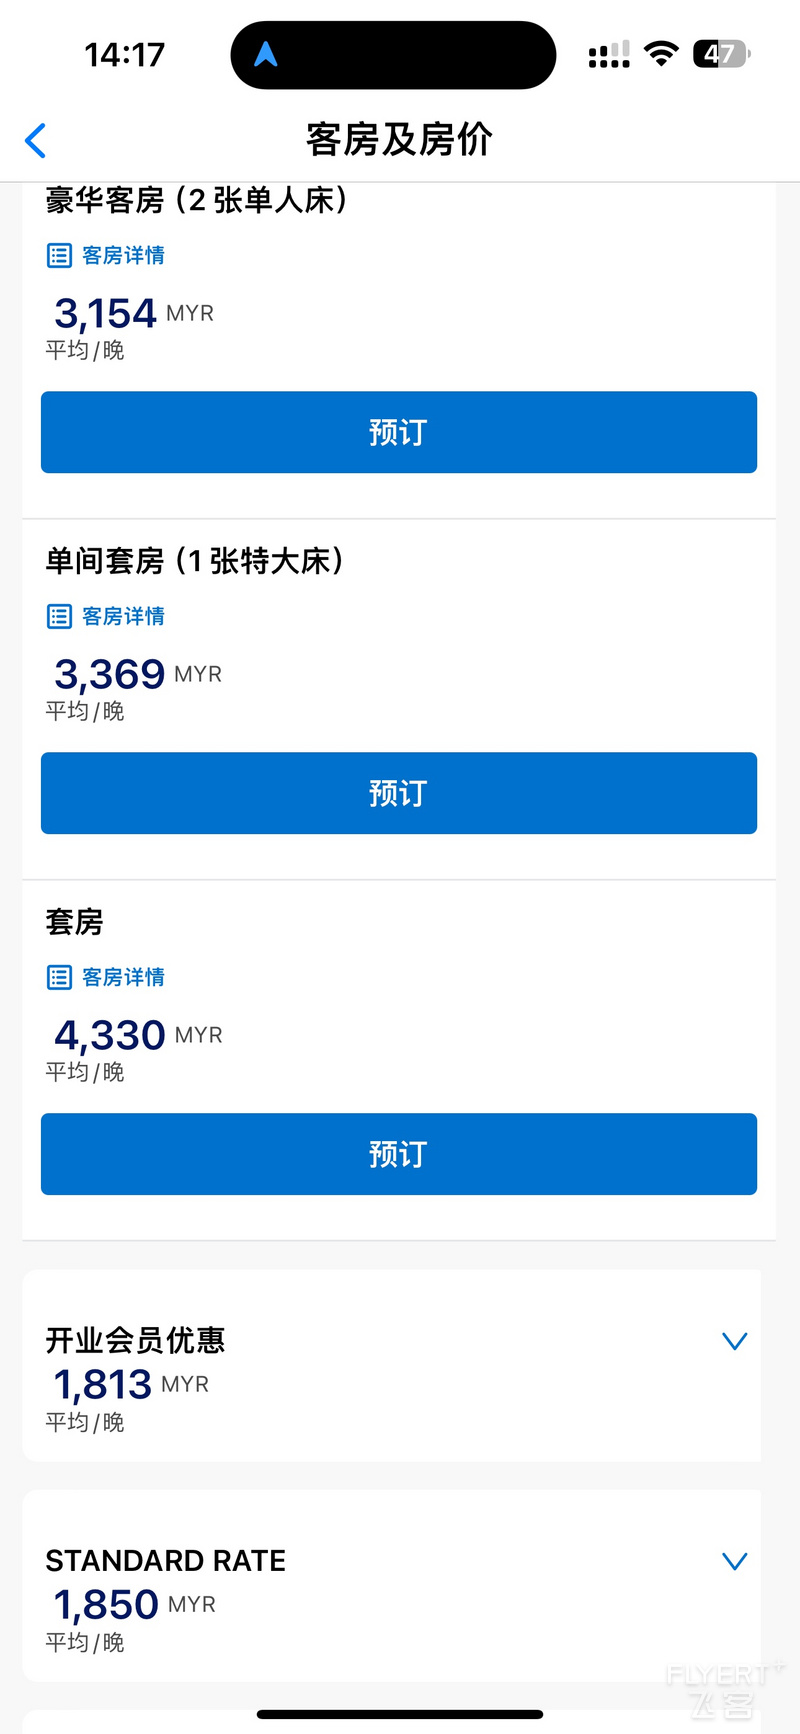
Task: Expand the STANDARD RATE chevron
Action: (x=735, y=1561)
